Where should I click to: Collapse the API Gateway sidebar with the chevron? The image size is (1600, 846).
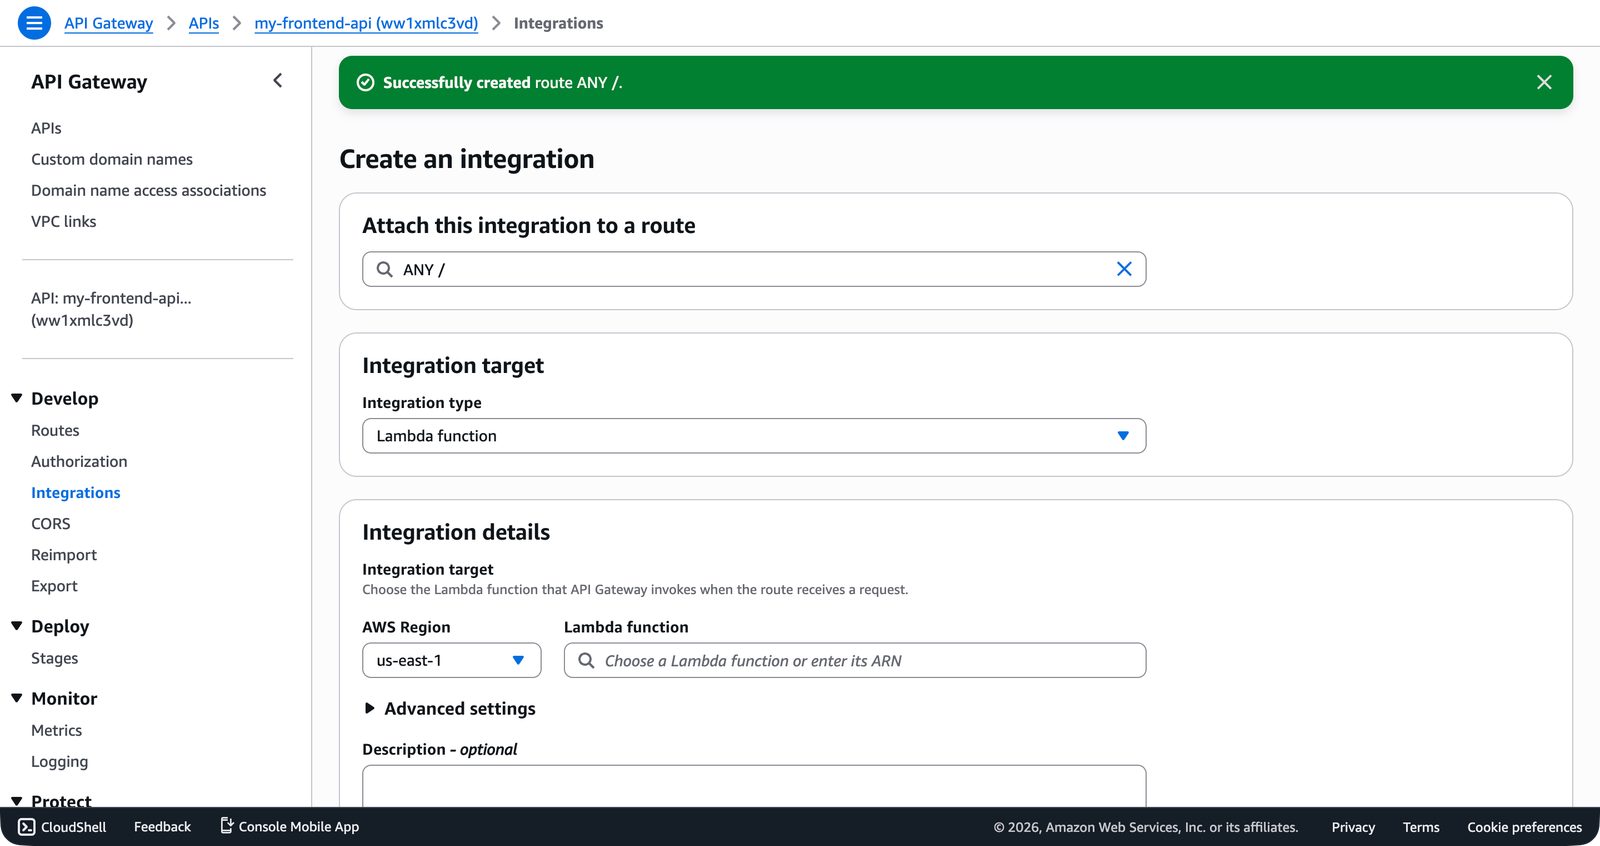pyautogui.click(x=278, y=80)
